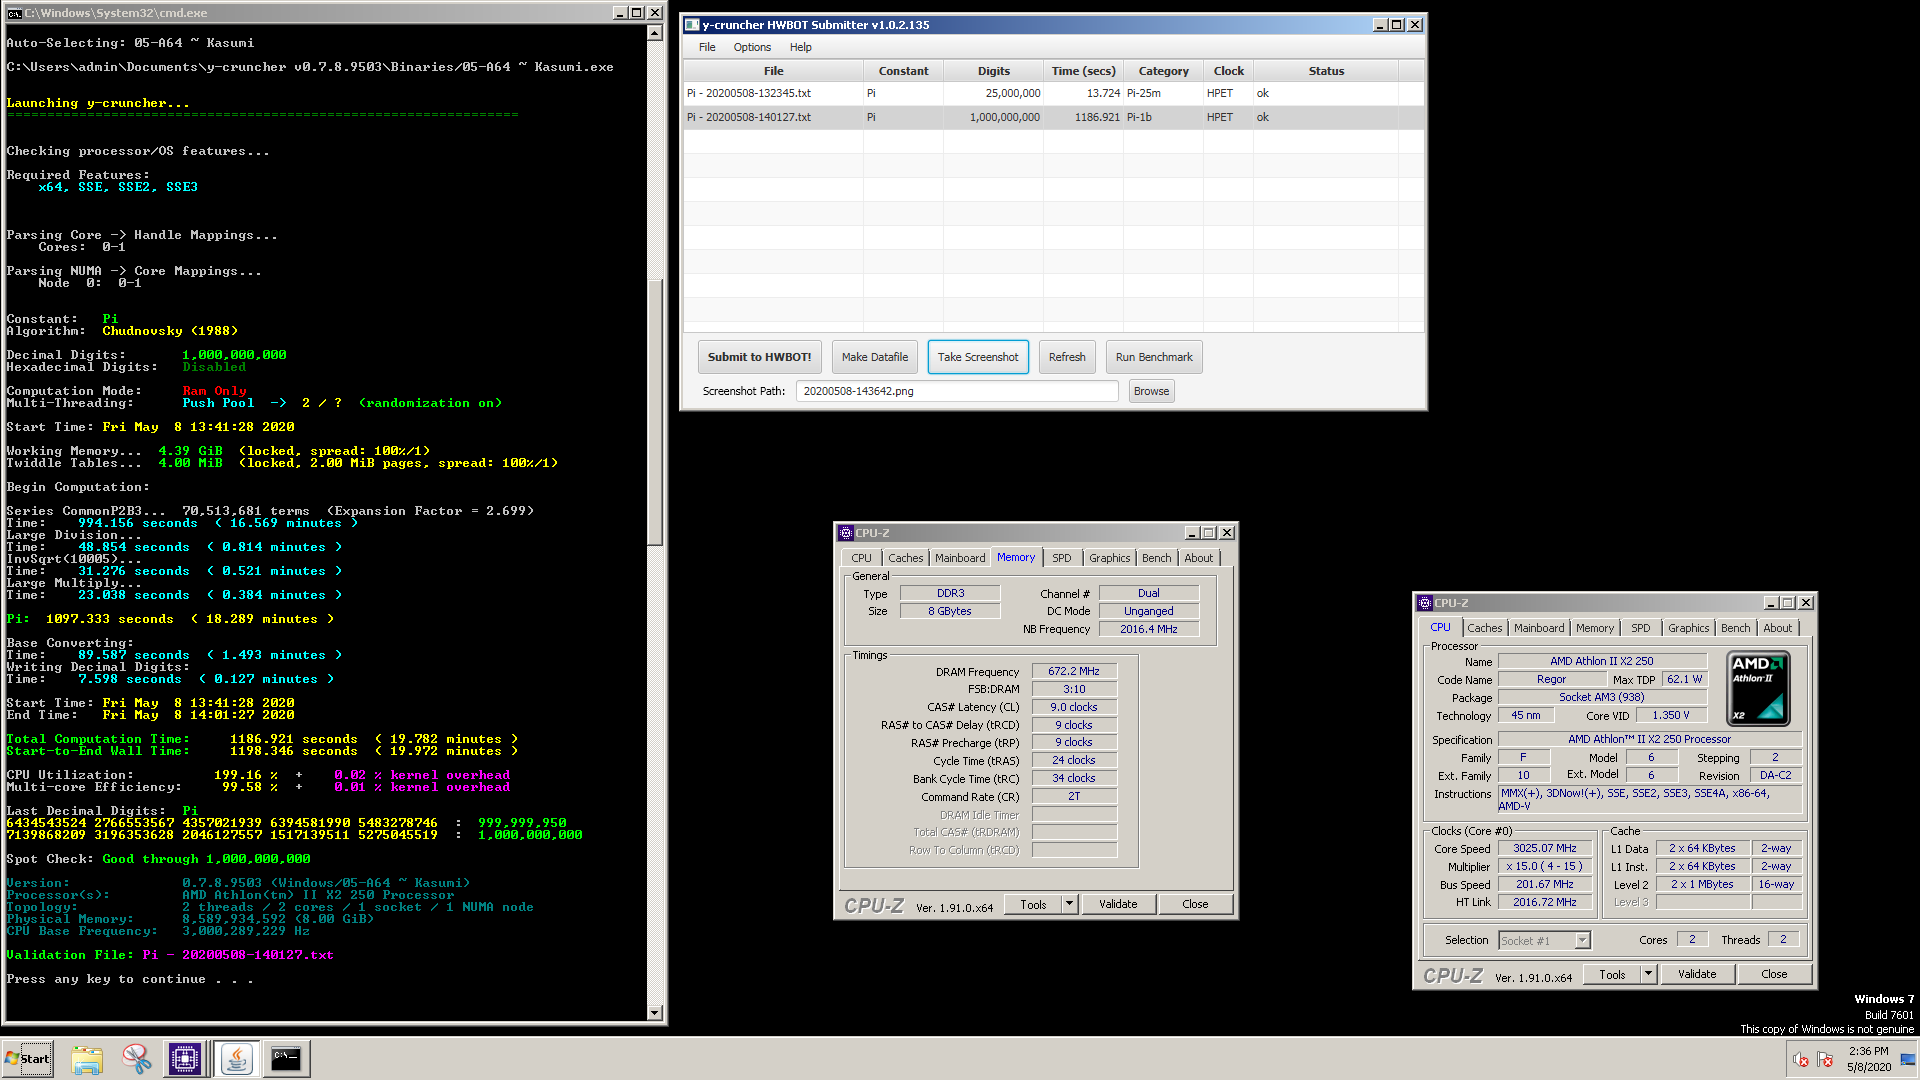Click the volume muted tray icon
The width and height of the screenshot is (1920, 1080).
[1801, 1059]
